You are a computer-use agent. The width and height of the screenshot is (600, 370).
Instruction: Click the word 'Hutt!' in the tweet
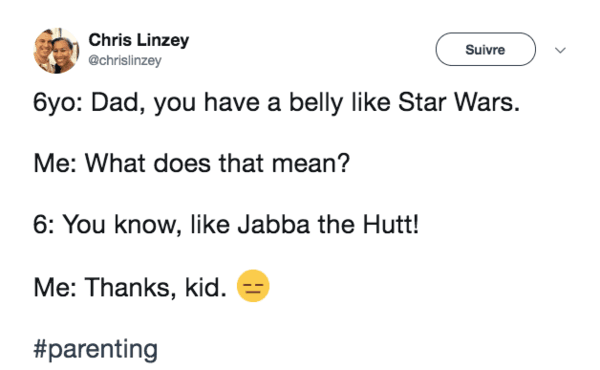[x=391, y=224]
